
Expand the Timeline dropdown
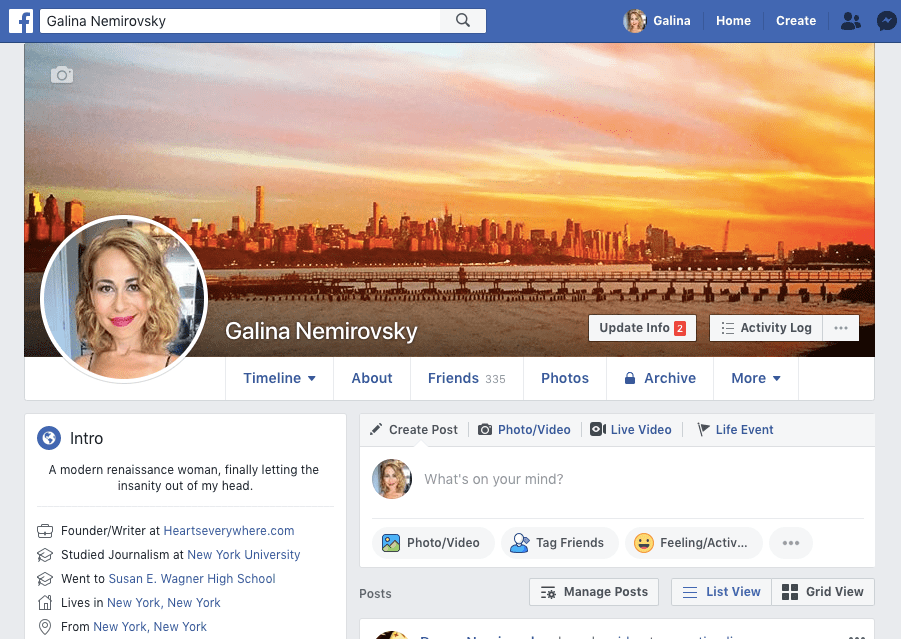click(x=280, y=378)
